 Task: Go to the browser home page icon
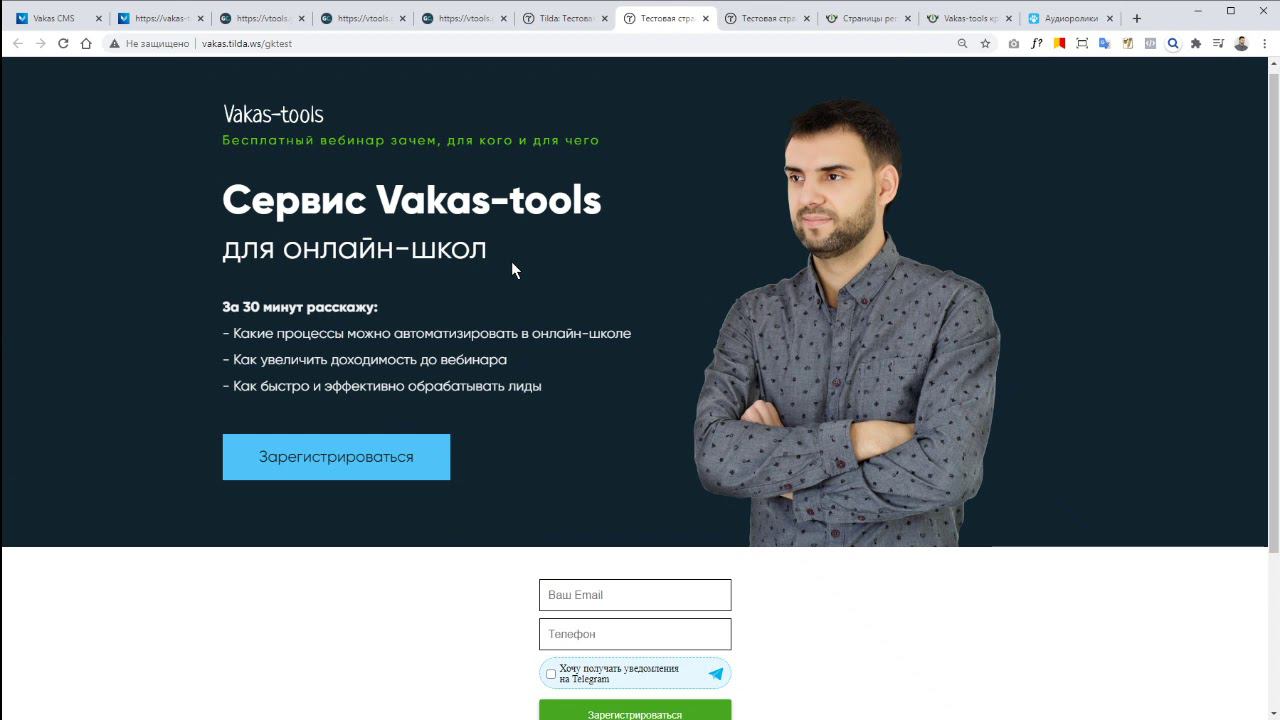86,43
